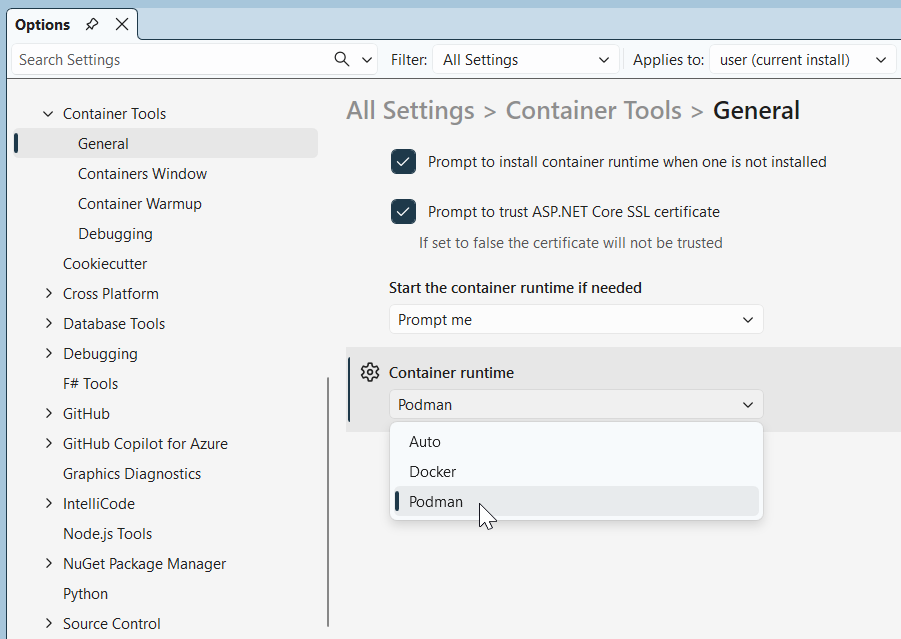Screen dimensions: 901x639
Task: Choose Docker as the container runtime
Action: 433,471
